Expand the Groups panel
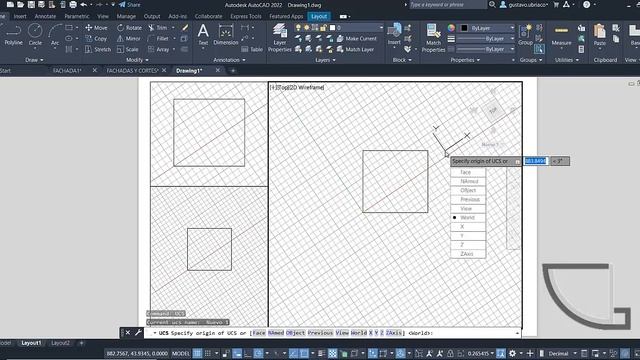This screenshot has width=640, height=360. point(531,60)
